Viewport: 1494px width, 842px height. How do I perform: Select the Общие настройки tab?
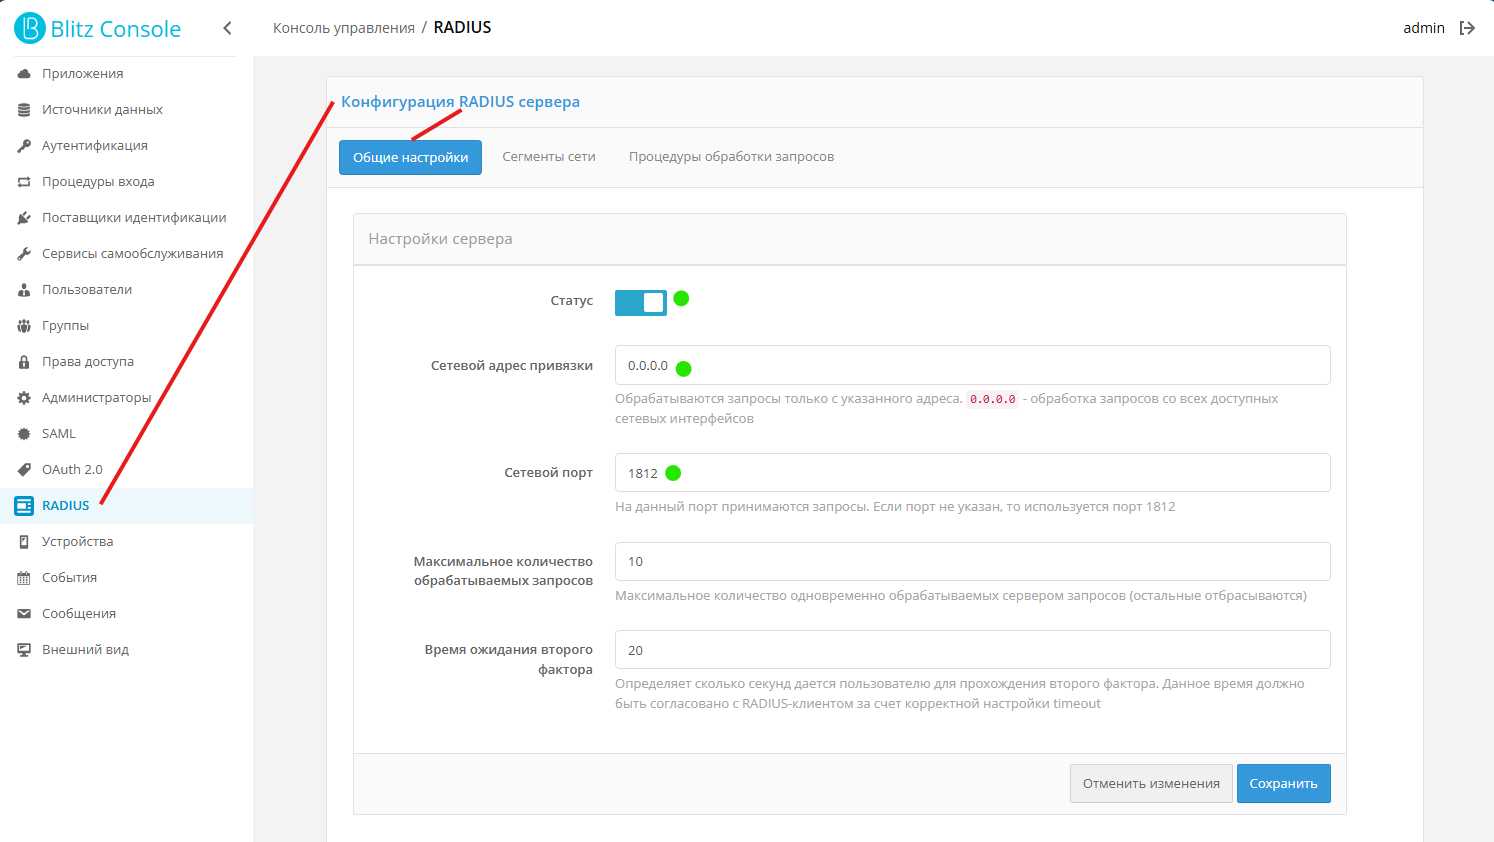coord(410,157)
